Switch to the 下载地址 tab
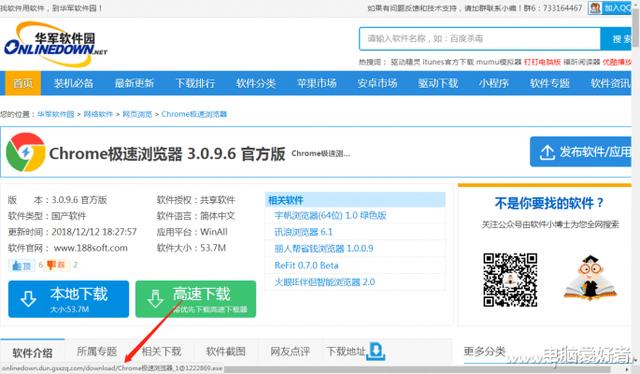The width and height of the screenshot is (640, 374). (346, 352)
